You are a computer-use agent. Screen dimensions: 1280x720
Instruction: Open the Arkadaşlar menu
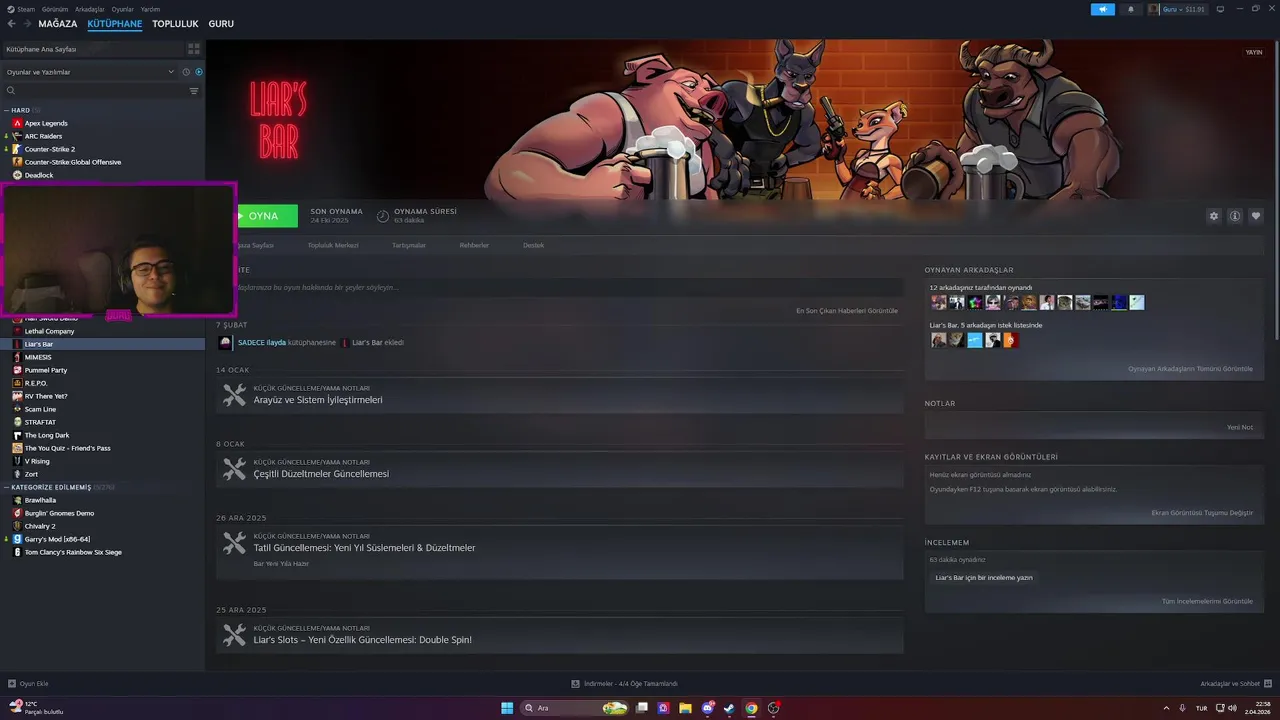[x=90, y=9]
